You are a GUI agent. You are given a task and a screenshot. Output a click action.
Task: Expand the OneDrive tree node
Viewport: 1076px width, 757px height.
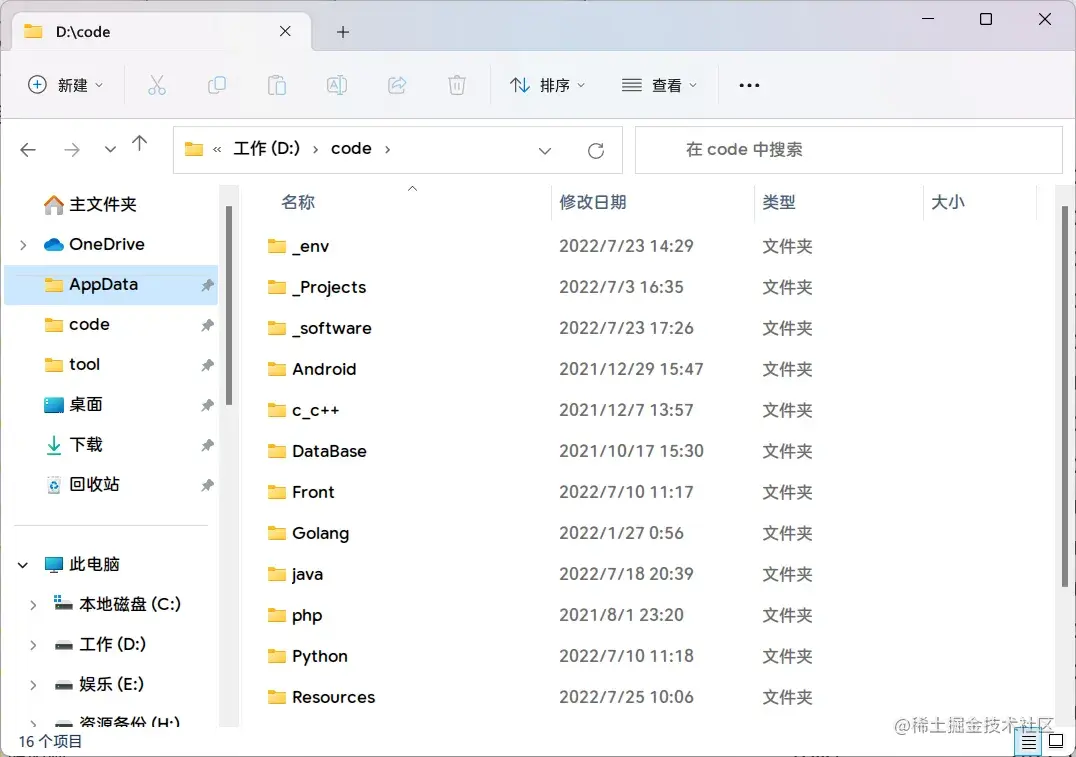click(x=23, y=244)
